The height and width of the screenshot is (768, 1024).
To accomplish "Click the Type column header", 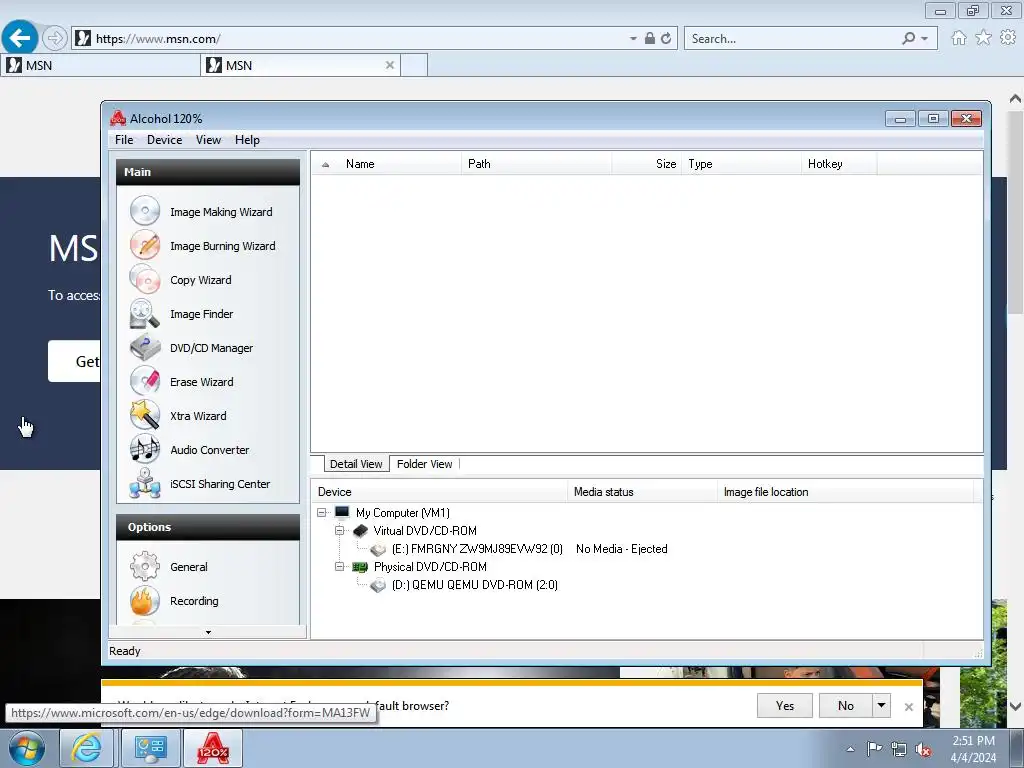I will 741,164.
